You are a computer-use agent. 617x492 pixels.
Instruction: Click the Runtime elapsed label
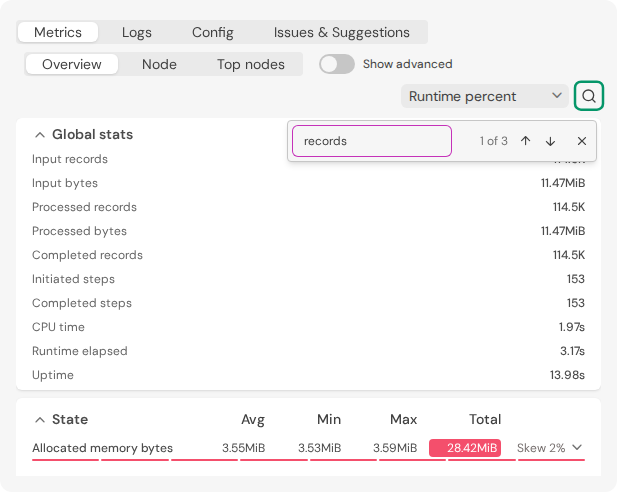pos(80,351)
